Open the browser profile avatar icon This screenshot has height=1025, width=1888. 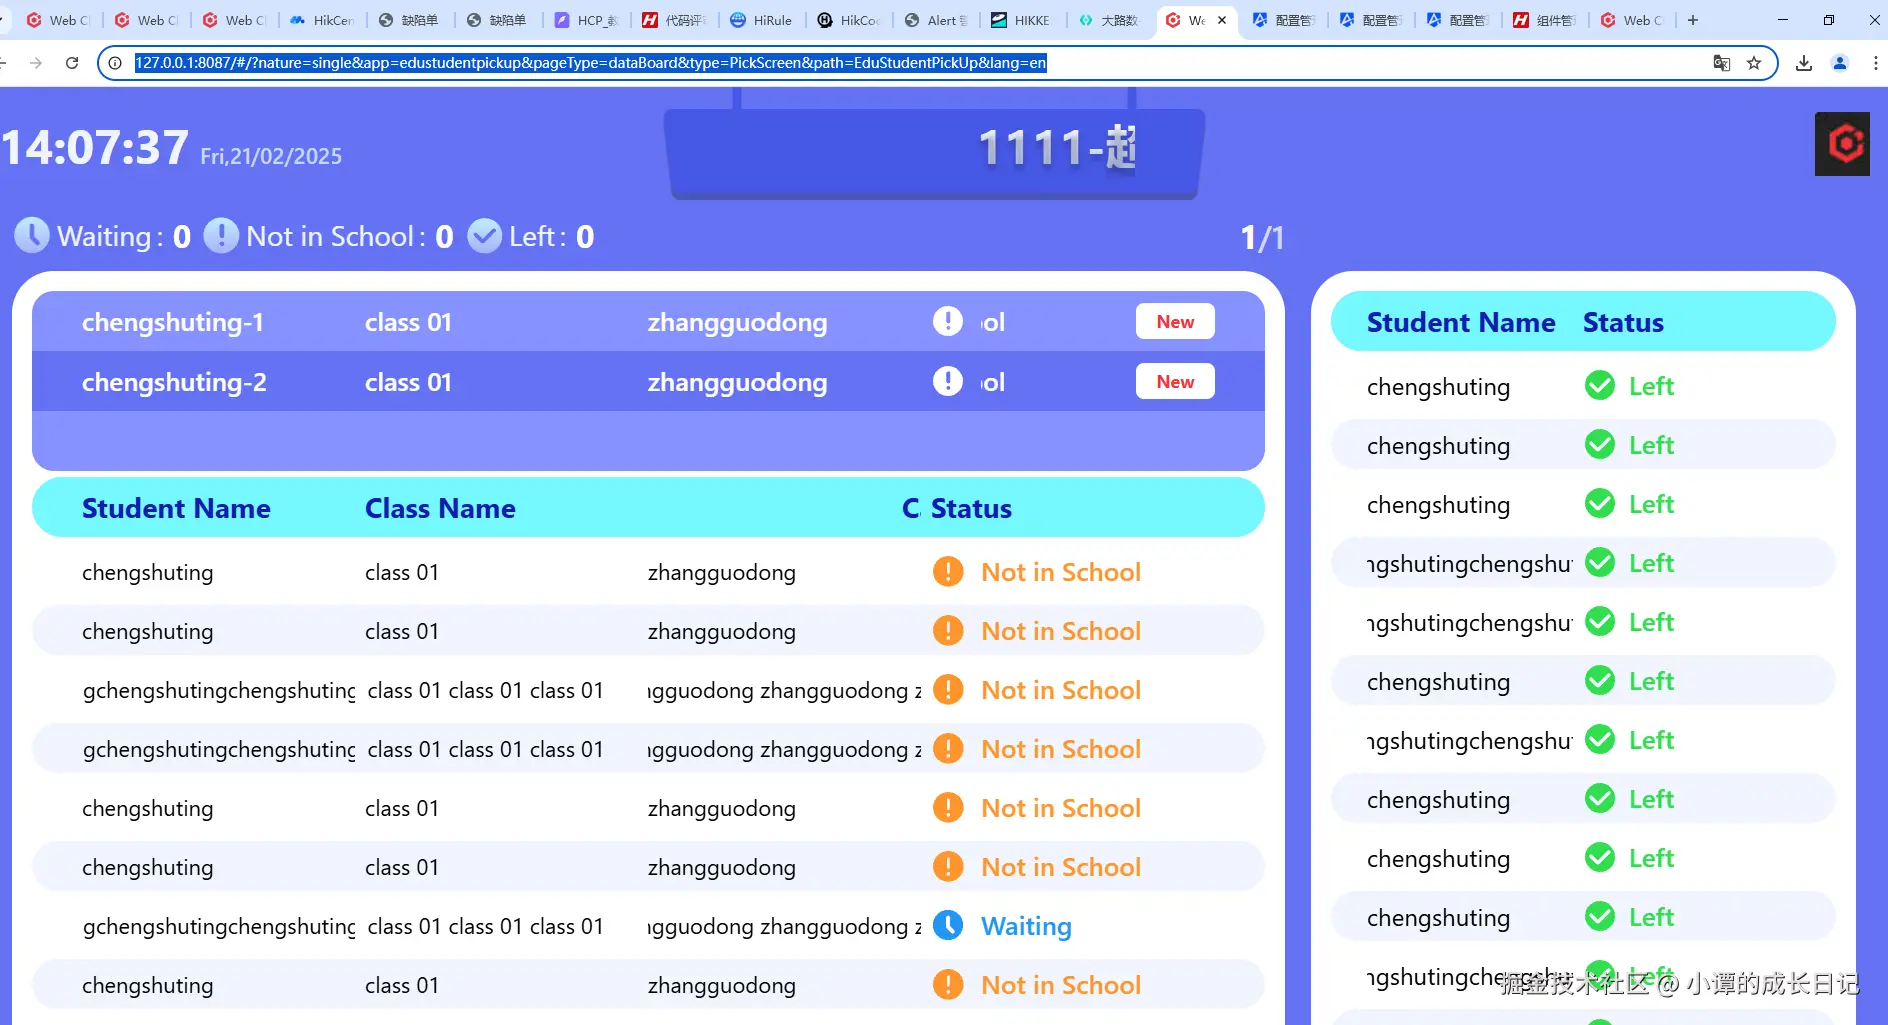(1840, 63)
